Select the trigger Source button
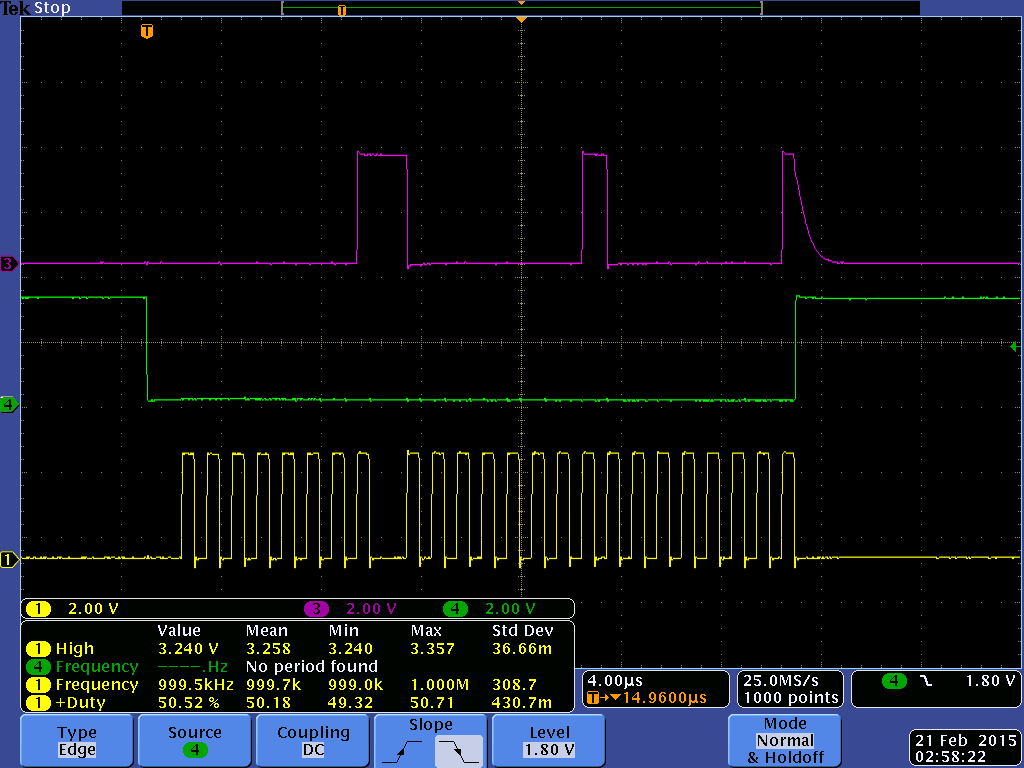 195,741
